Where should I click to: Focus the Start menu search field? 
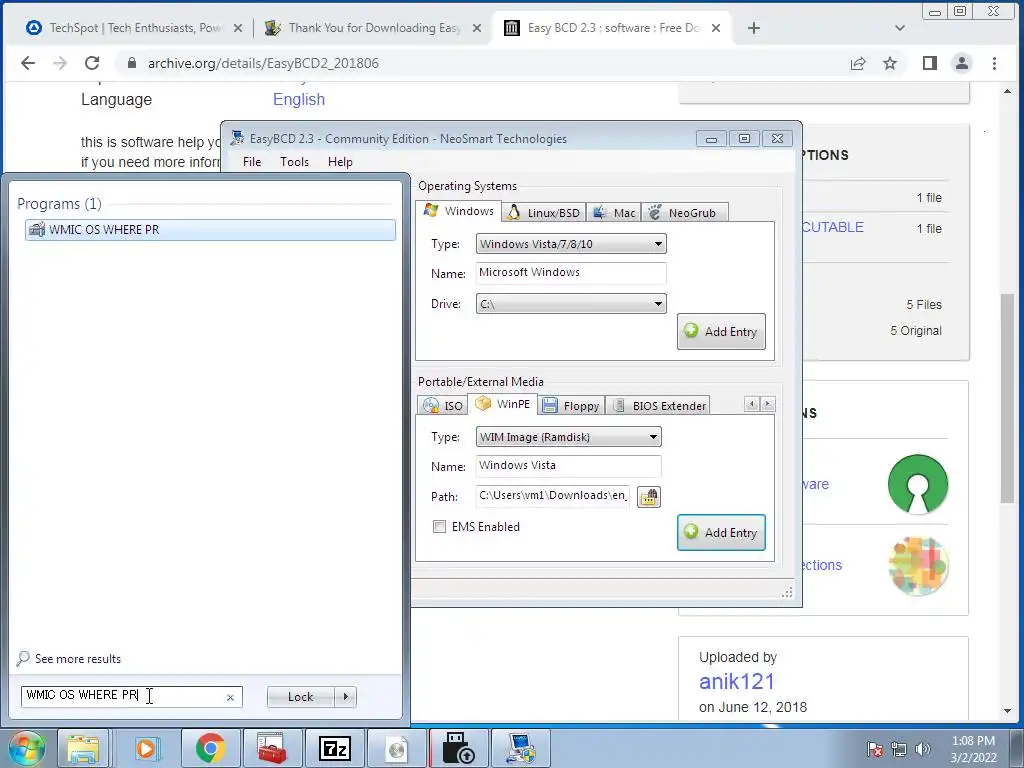tap(124, 696)
